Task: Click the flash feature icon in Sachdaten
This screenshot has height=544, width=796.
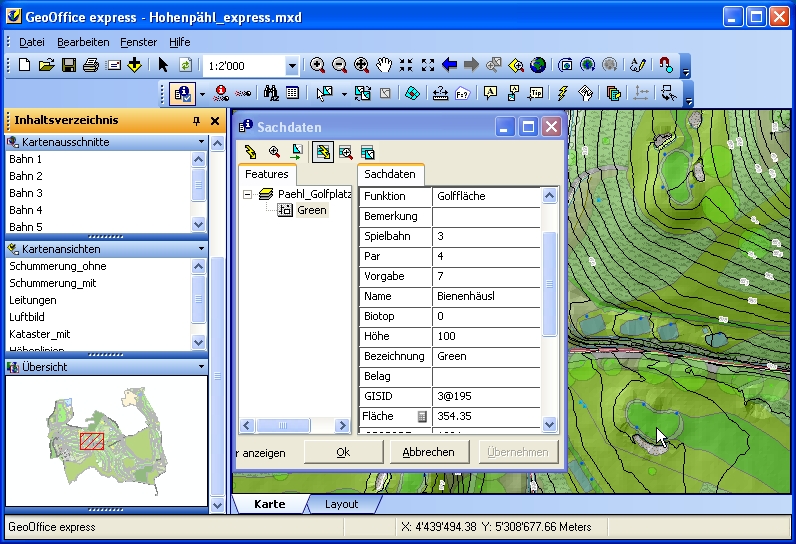Action: click(x=251, y=152)
